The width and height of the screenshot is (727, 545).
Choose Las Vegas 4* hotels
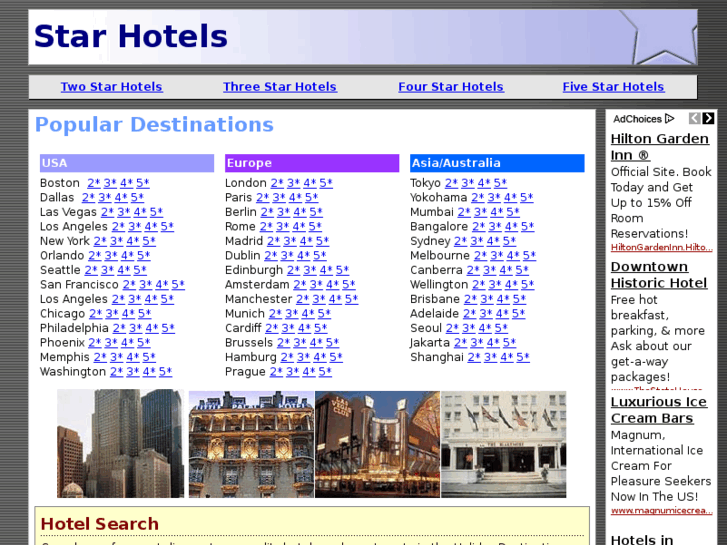tap(140, 212)
